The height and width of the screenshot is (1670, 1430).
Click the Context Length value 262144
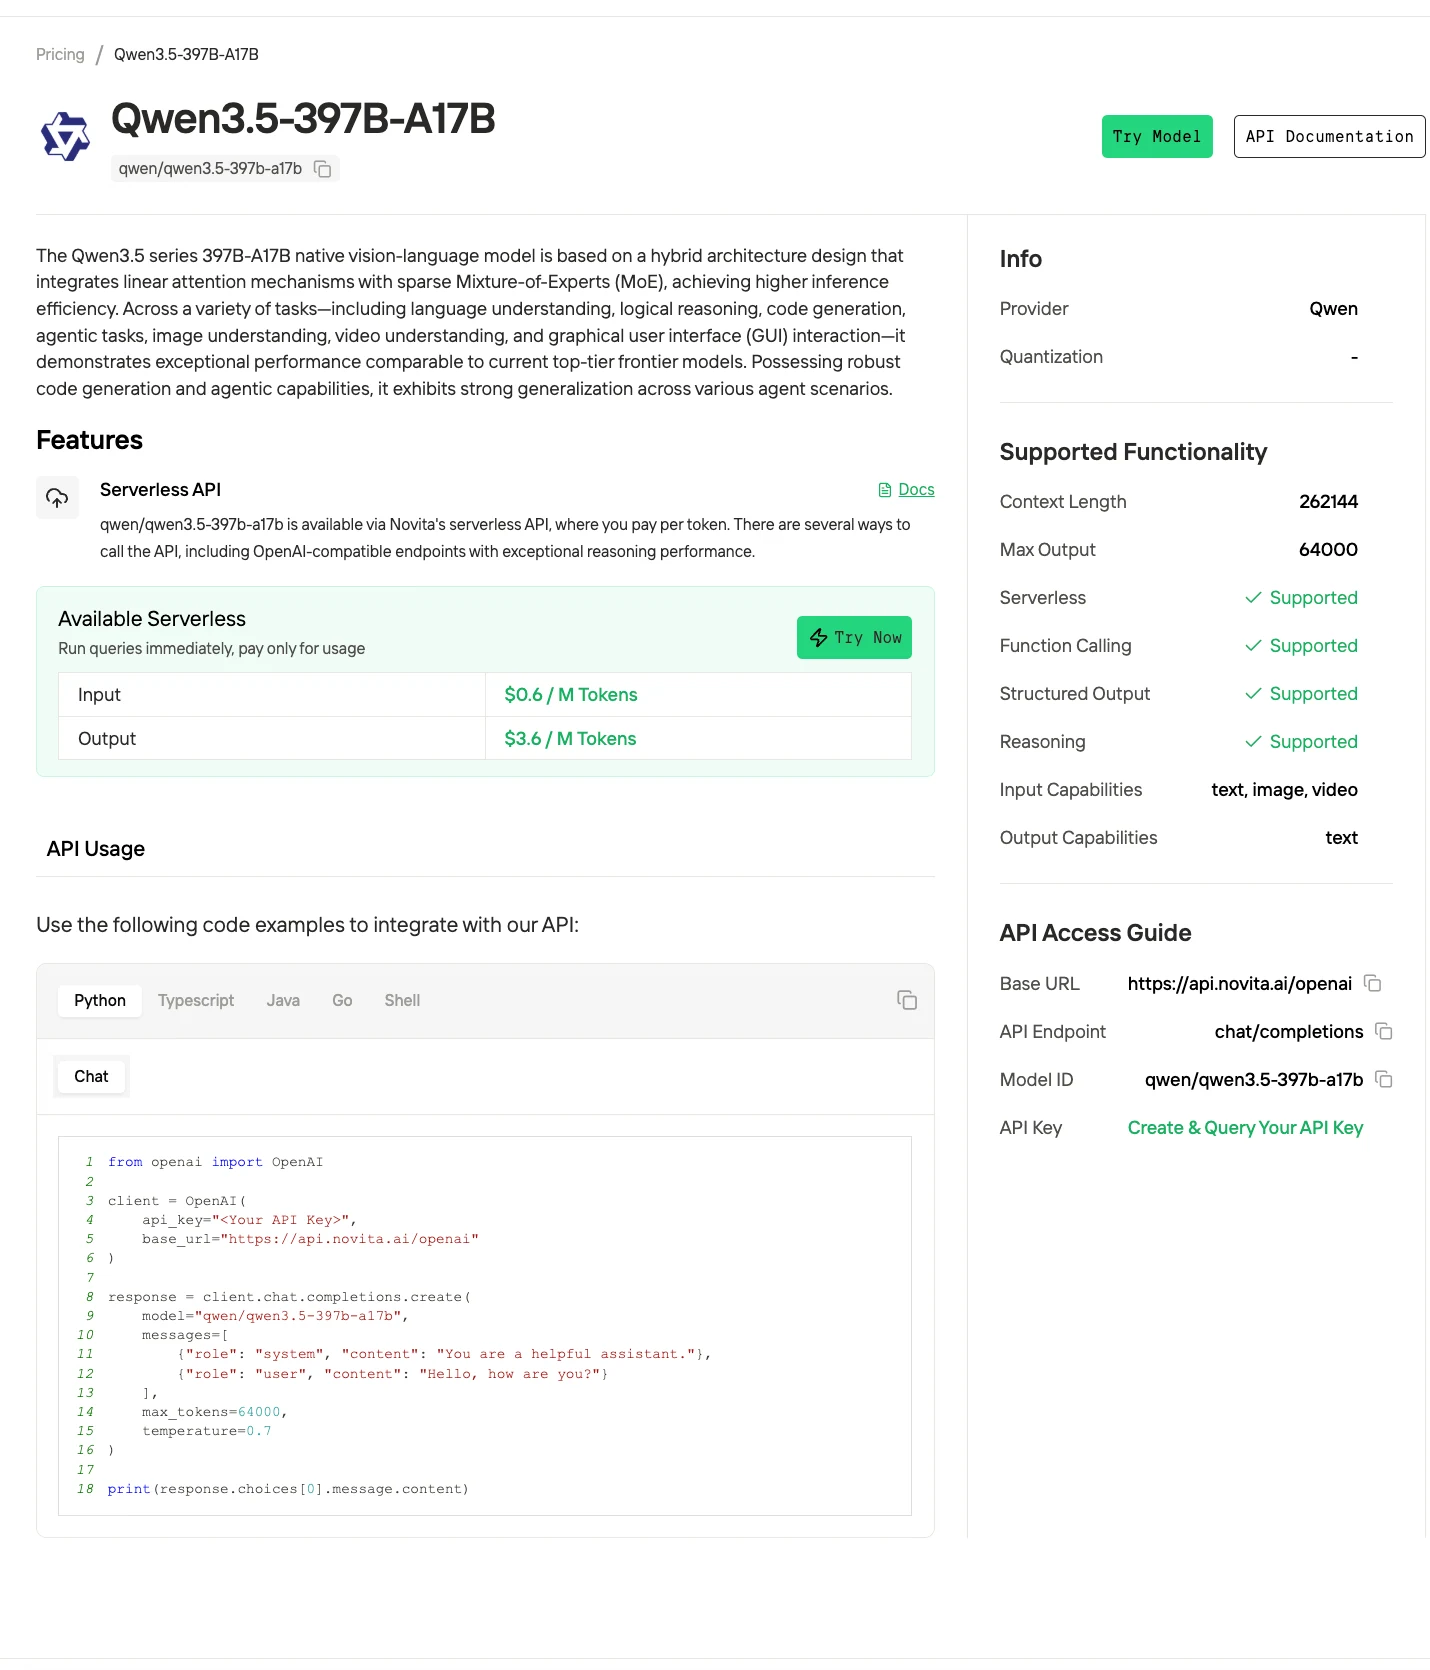point(1328,501)
